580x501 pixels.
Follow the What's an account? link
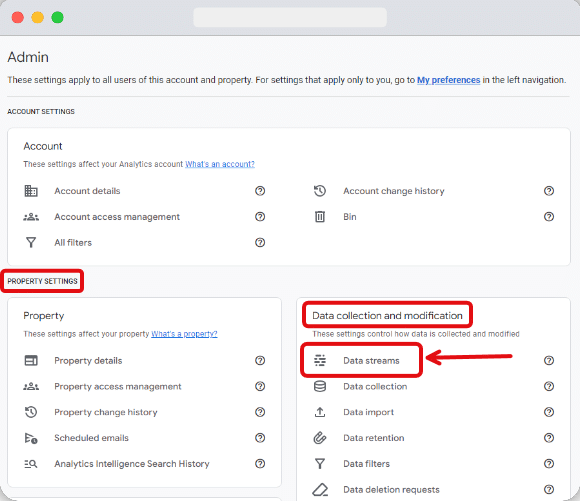click(x=220, y=164)
